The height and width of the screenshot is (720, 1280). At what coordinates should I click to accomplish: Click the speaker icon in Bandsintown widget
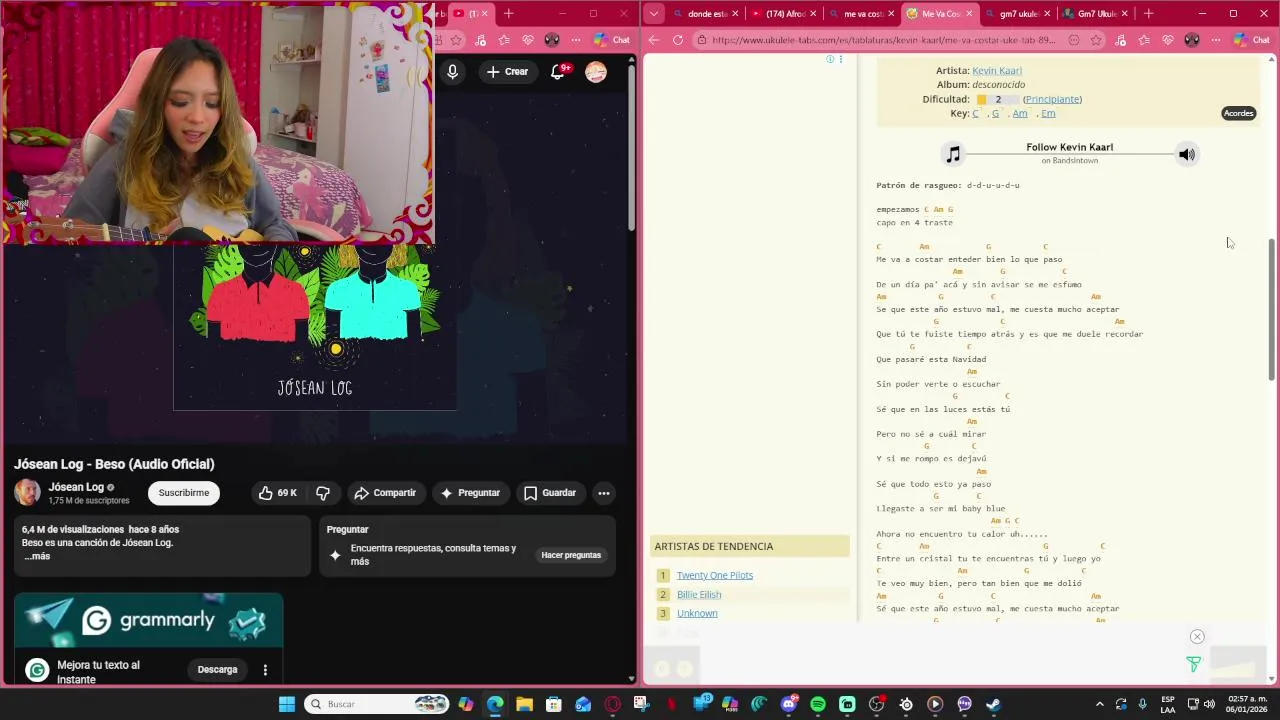tap(1187, 154)
